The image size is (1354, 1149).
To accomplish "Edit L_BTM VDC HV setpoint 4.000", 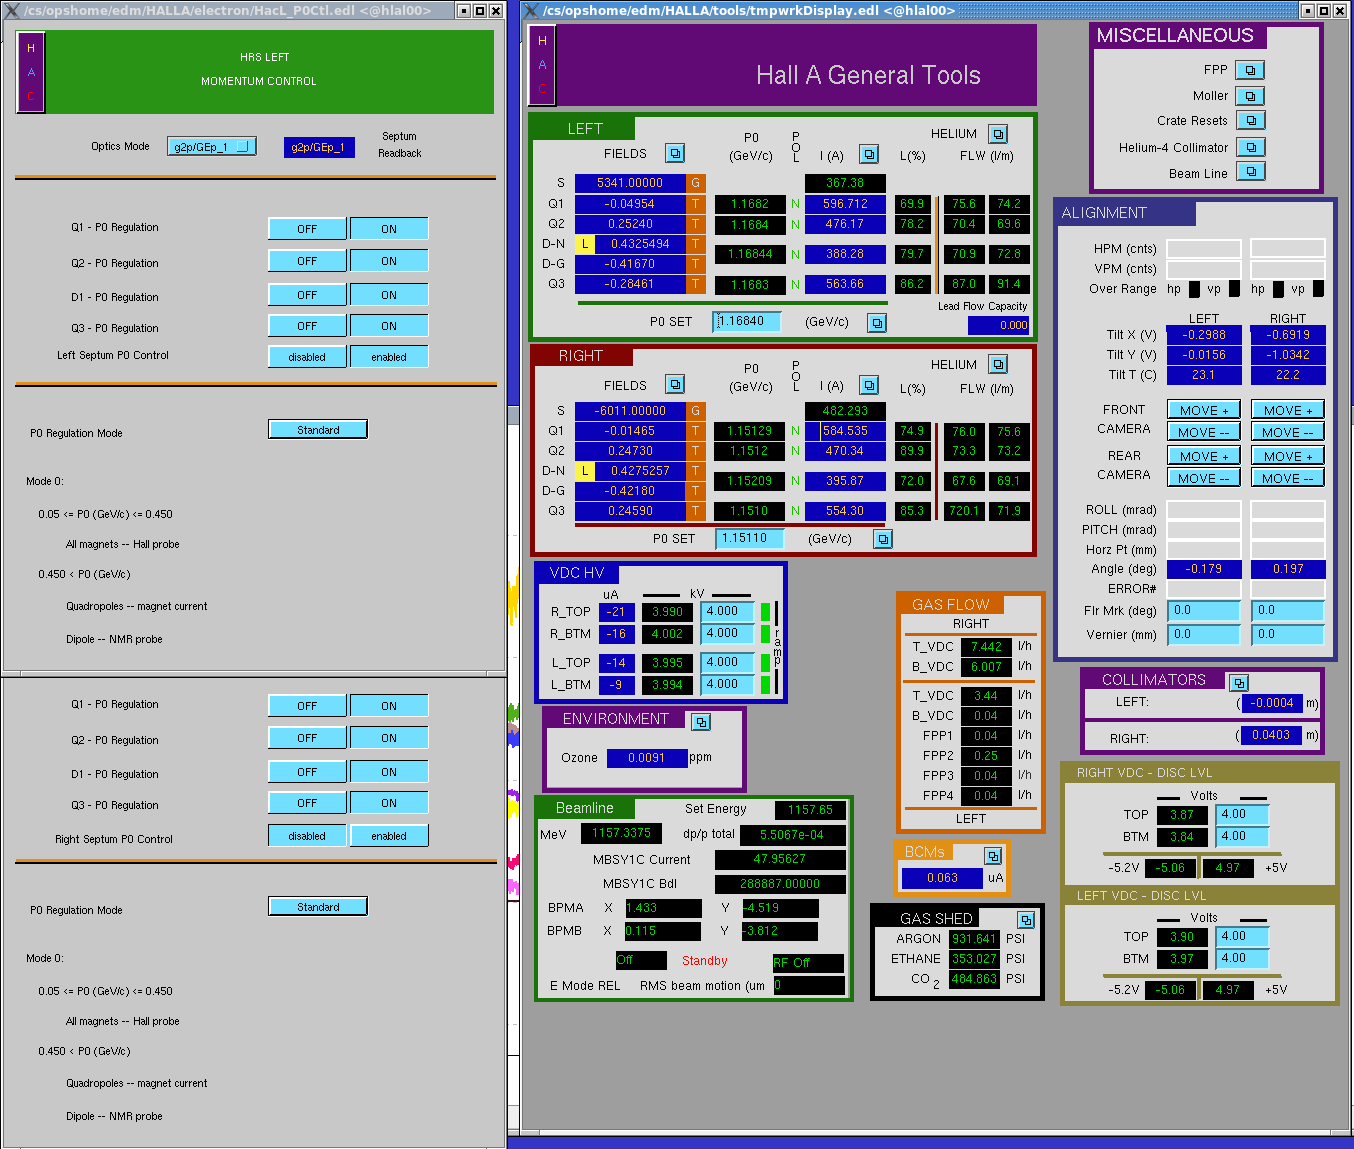I will pyautogui.click(x=727, y=684).
